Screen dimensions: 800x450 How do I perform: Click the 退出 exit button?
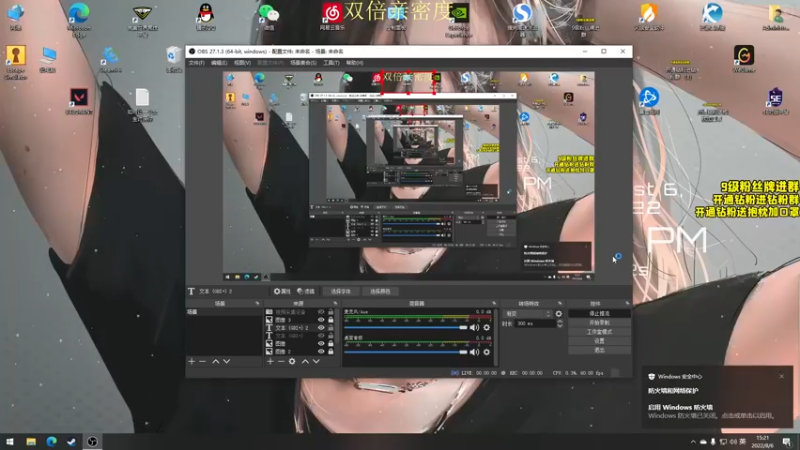click(x=599, y=350)
